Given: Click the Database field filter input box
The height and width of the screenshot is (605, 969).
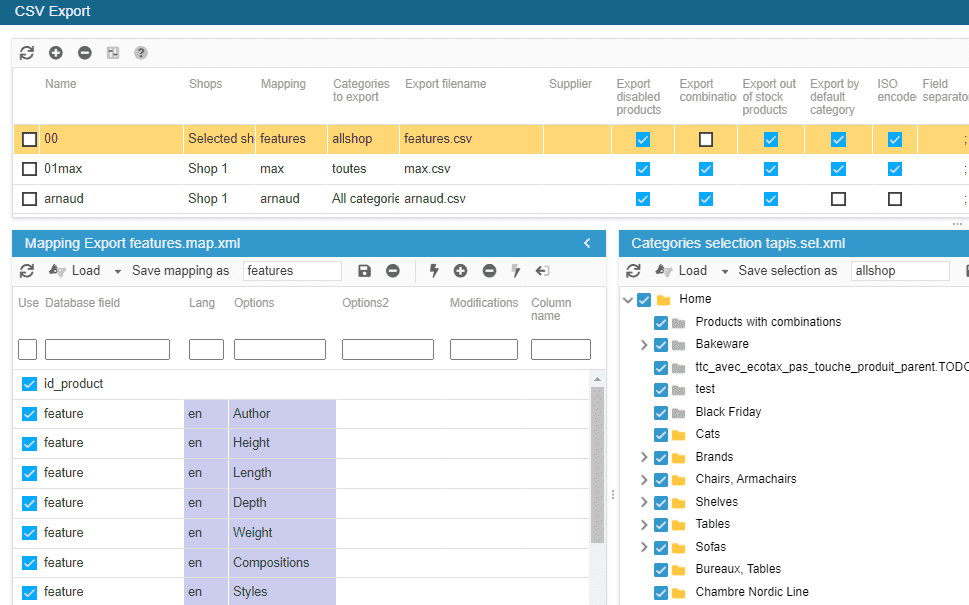Looking at the screenshot, I should pyautogui.click(x=107, y=349).
